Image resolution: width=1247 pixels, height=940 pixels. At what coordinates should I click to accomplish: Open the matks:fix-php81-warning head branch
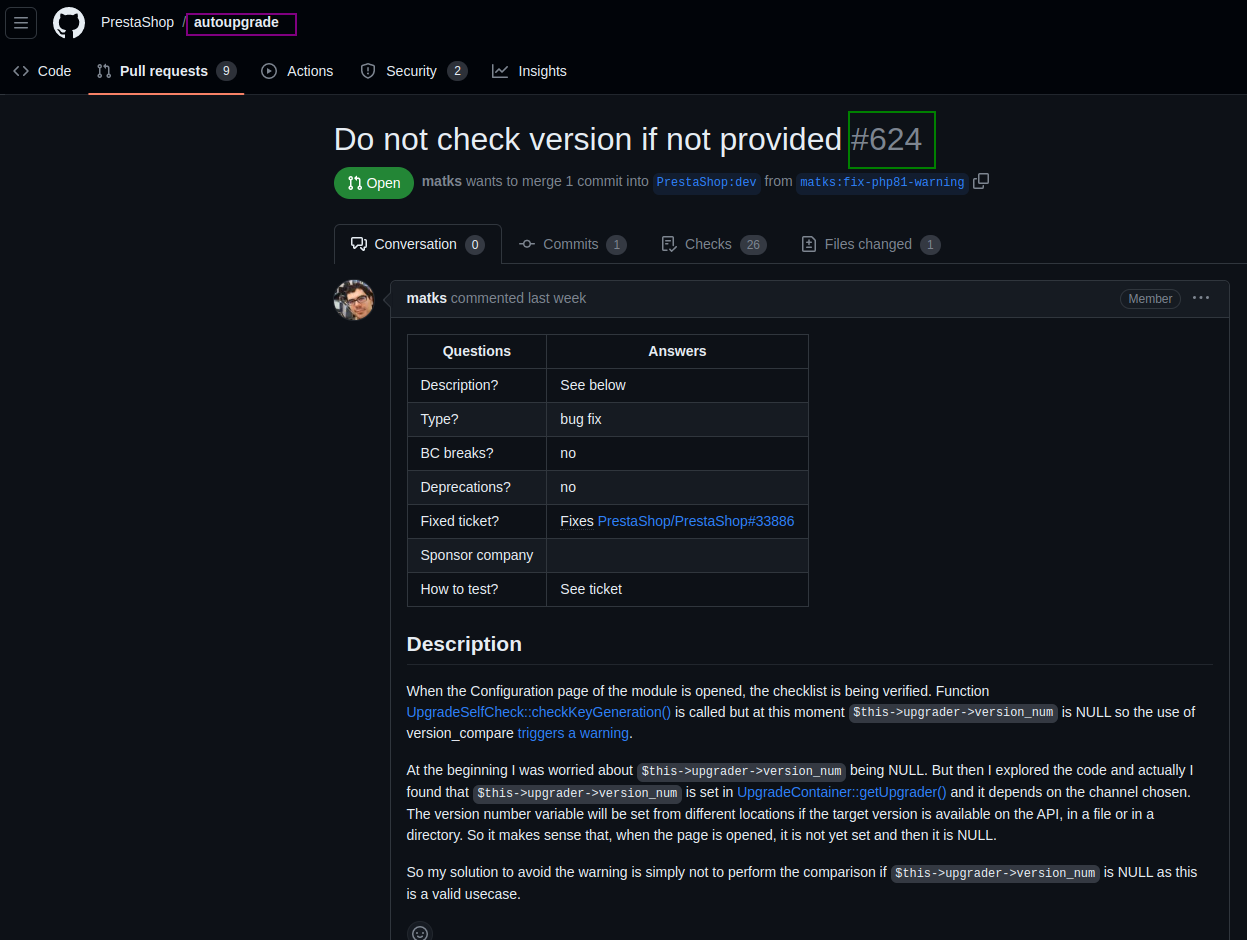882,183
